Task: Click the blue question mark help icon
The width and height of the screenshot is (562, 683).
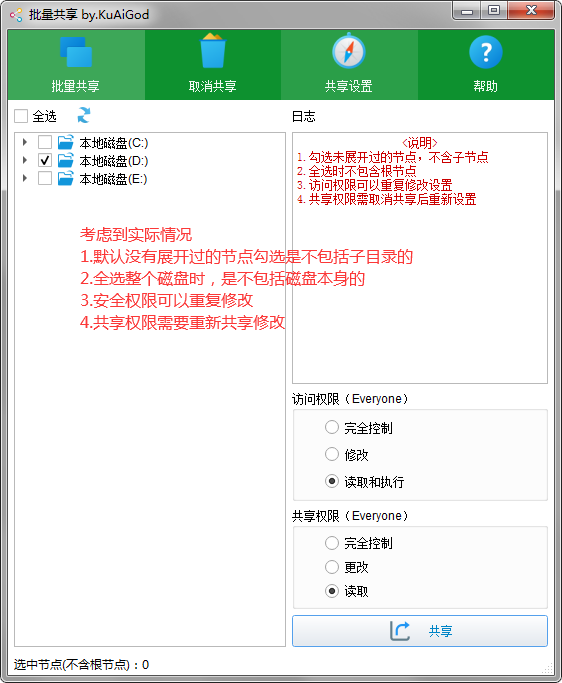Action: pyautogui.click(x=486, y=52)
